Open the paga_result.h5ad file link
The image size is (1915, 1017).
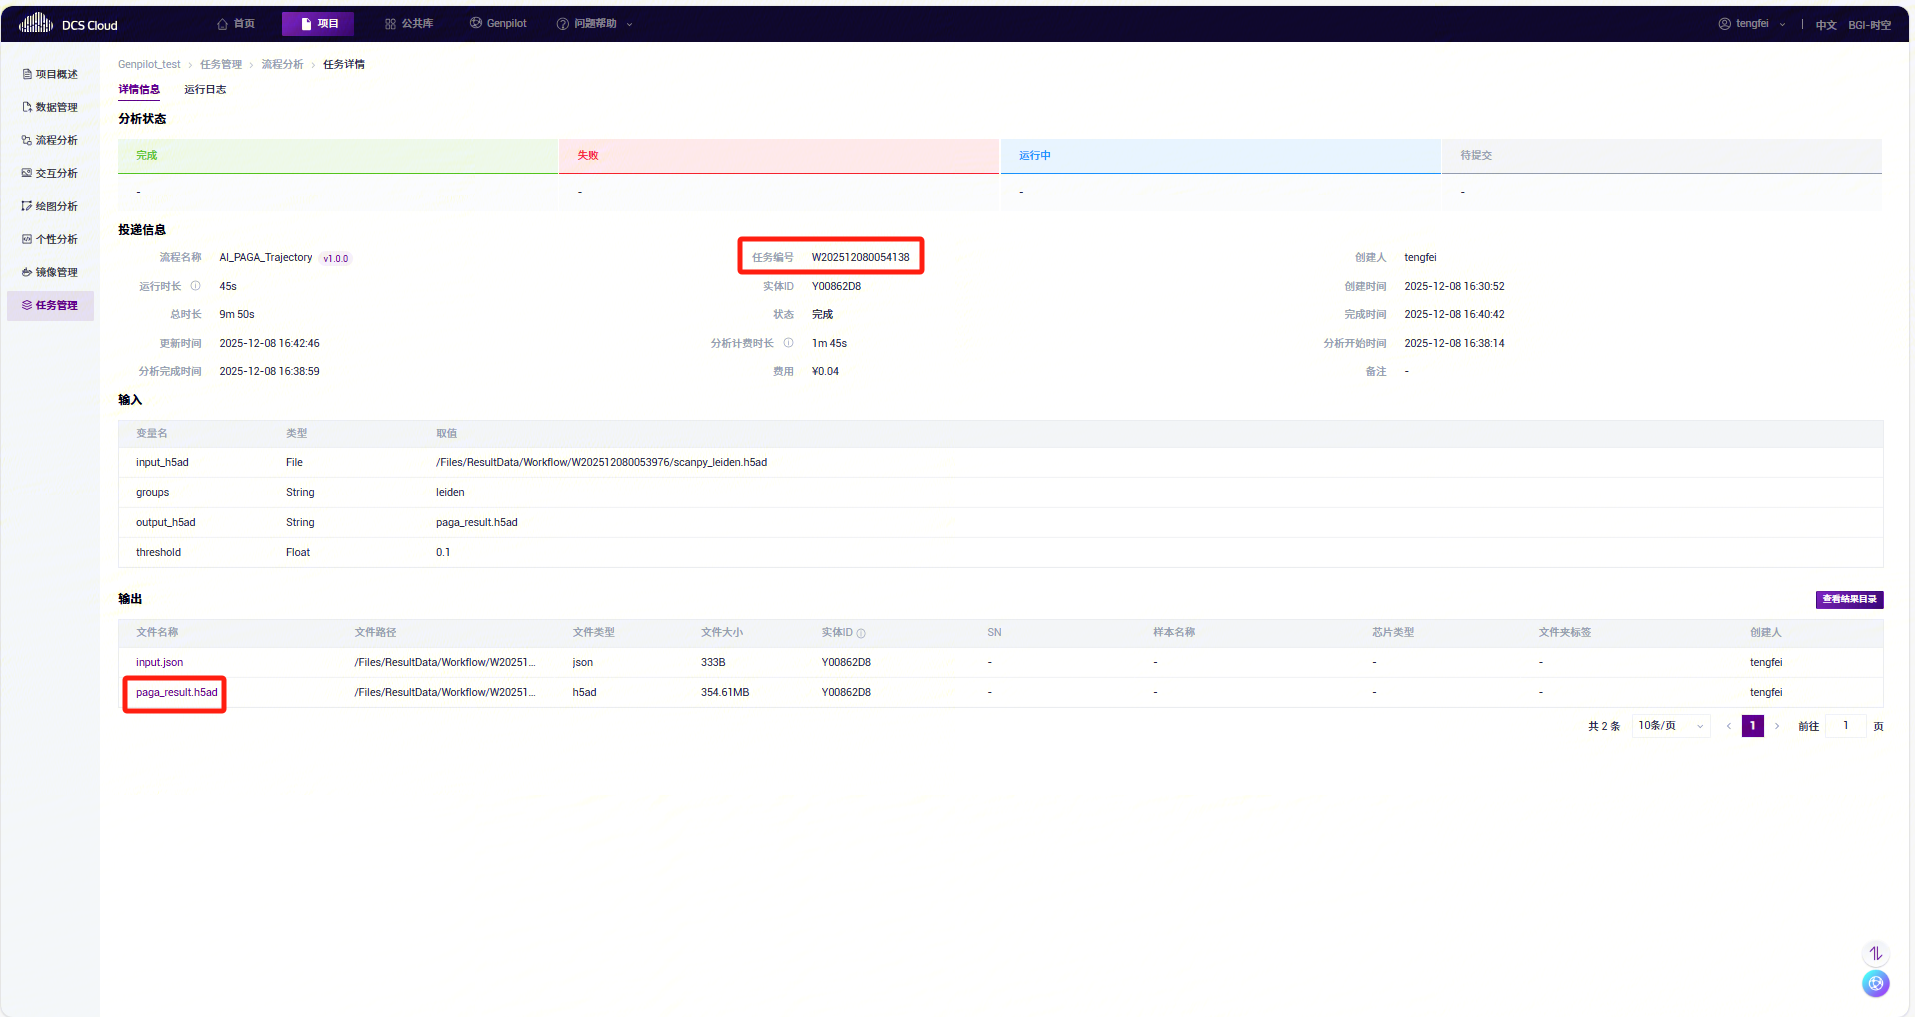click(176, 692)
